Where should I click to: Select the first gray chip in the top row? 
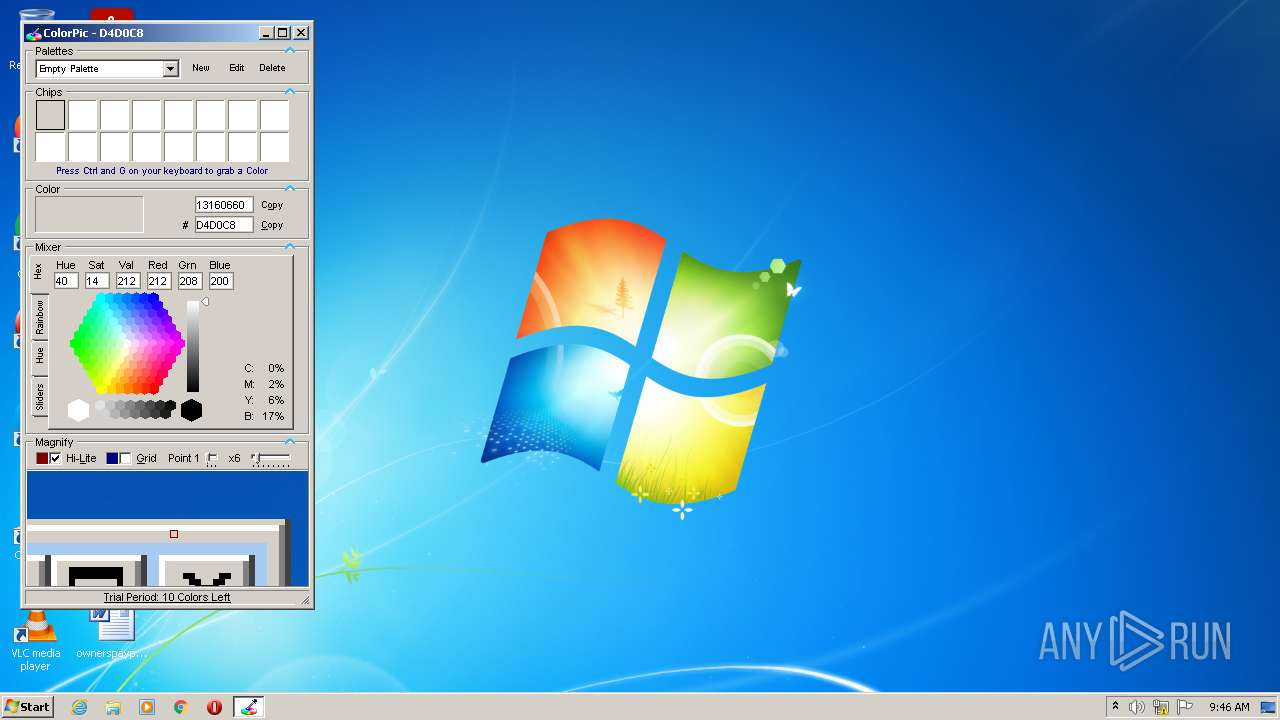pyautogui.click(x=50, y=115)
